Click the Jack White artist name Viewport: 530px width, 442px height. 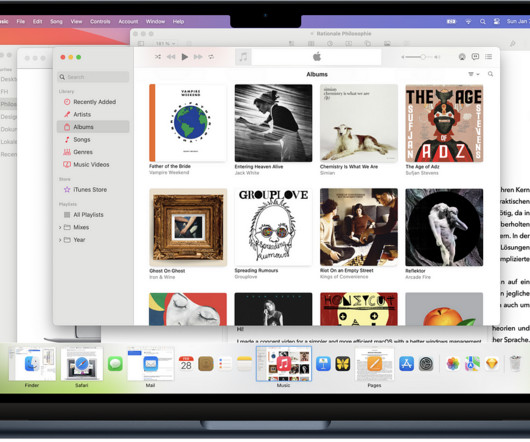(x=247, y=173)
